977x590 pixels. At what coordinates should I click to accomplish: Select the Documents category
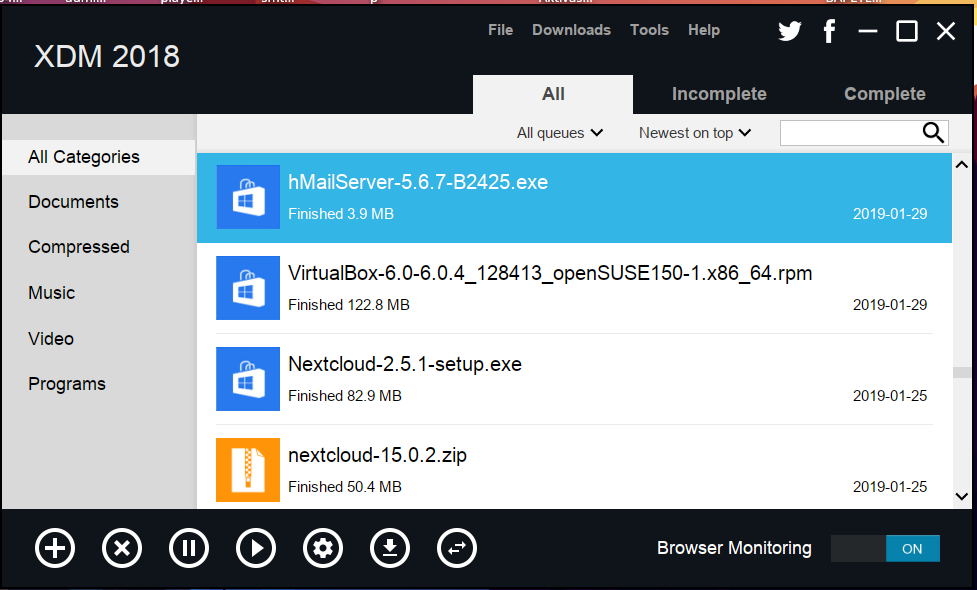point(74,202)
